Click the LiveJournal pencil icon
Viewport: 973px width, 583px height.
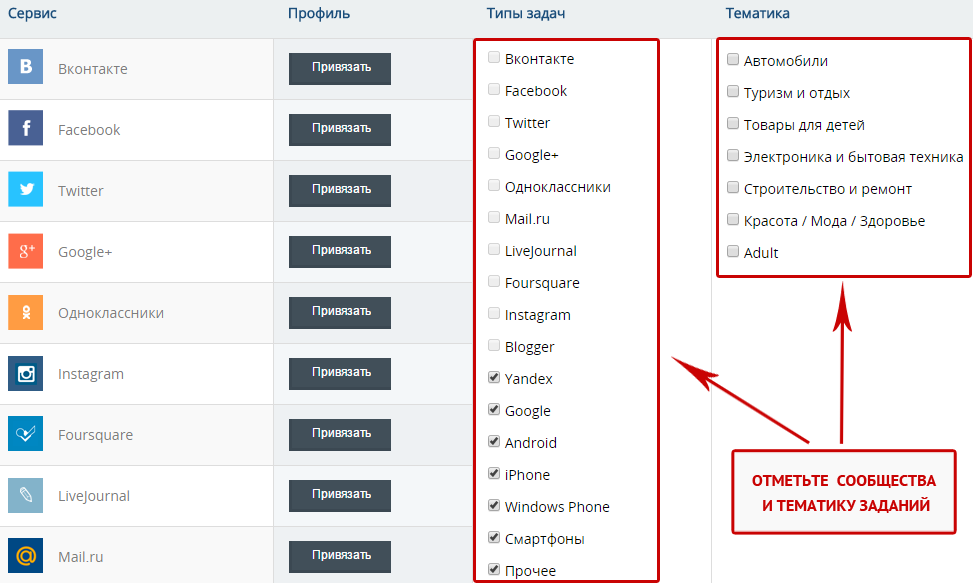[x=25, y=495]
